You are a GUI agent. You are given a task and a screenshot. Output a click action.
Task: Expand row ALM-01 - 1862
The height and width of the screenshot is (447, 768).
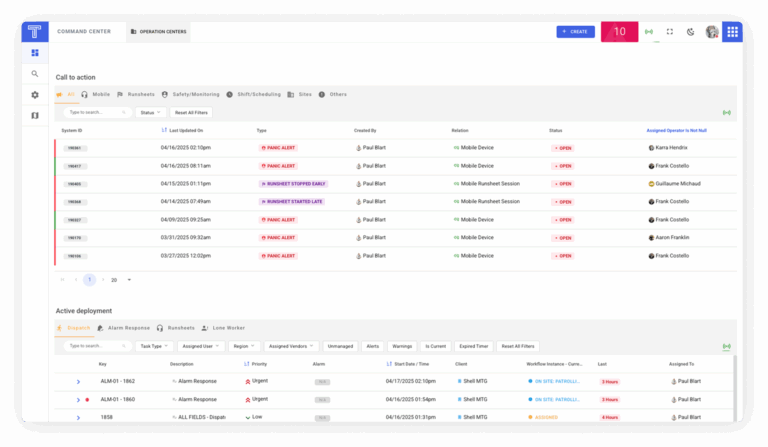click(78, 381)
